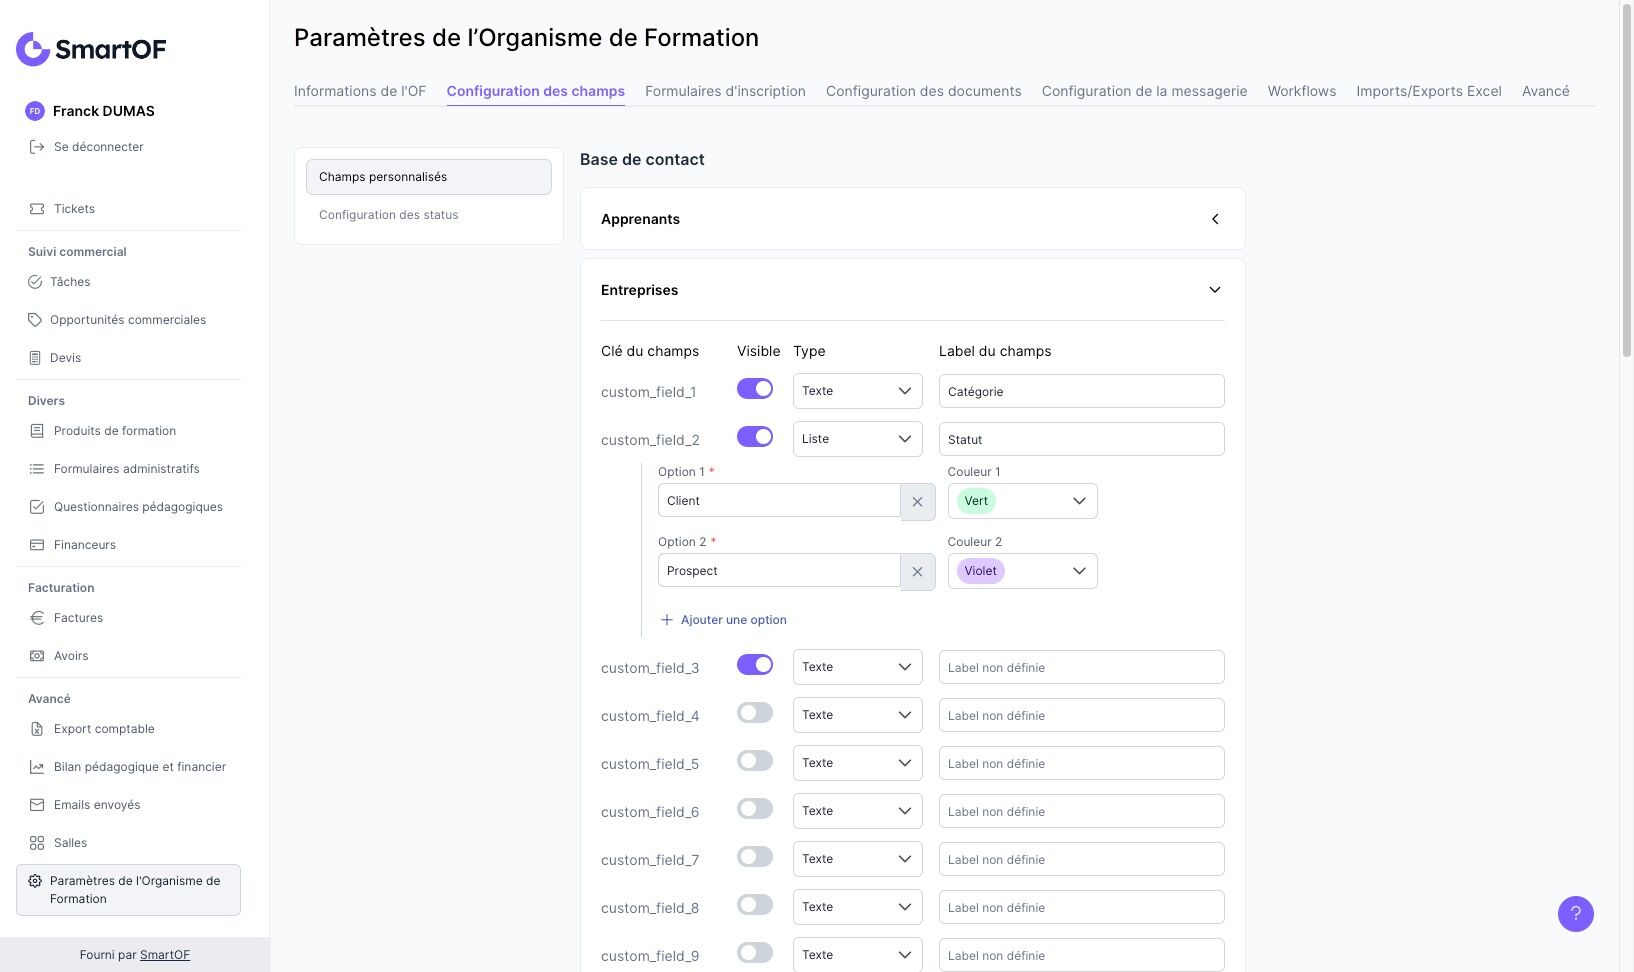Open the Couleur 2 Violet color selector
This screenshot has height=972, width=1634.
[1022, 571]
